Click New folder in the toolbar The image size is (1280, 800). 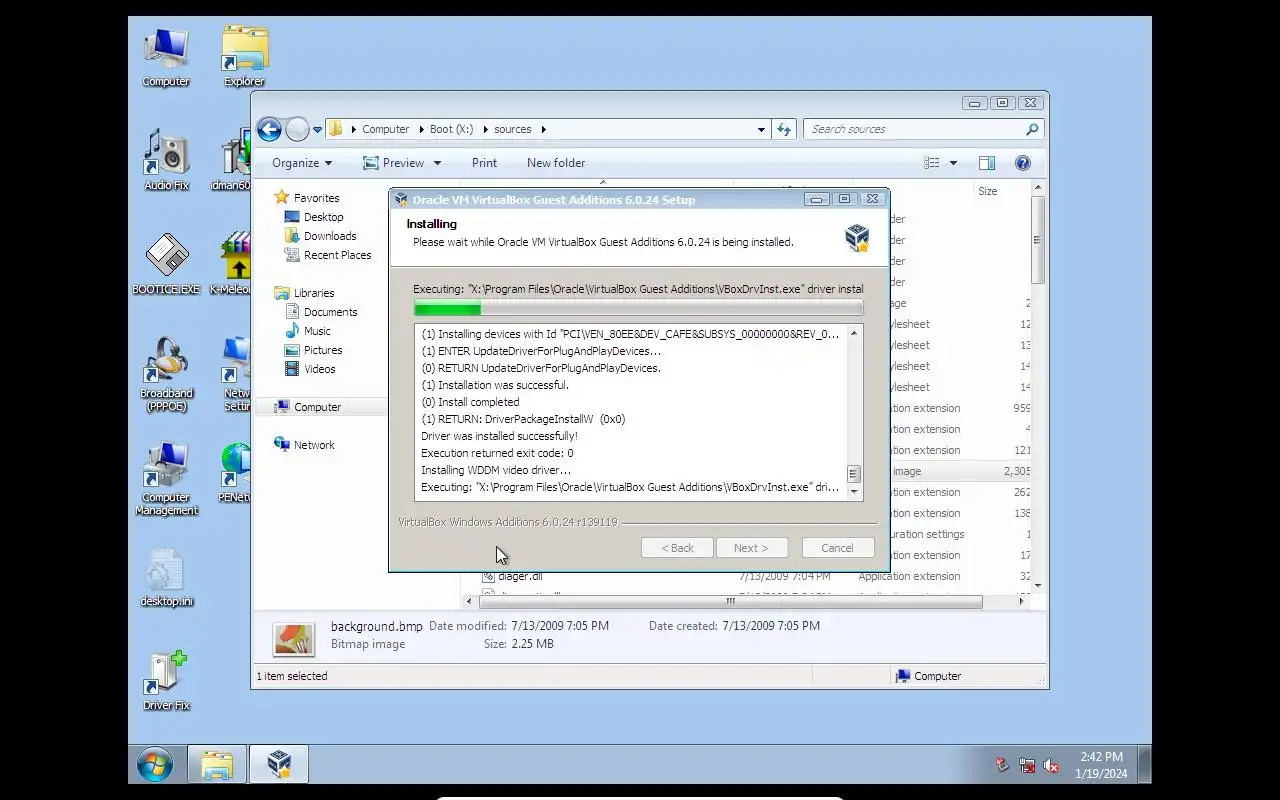coord(556,163)
